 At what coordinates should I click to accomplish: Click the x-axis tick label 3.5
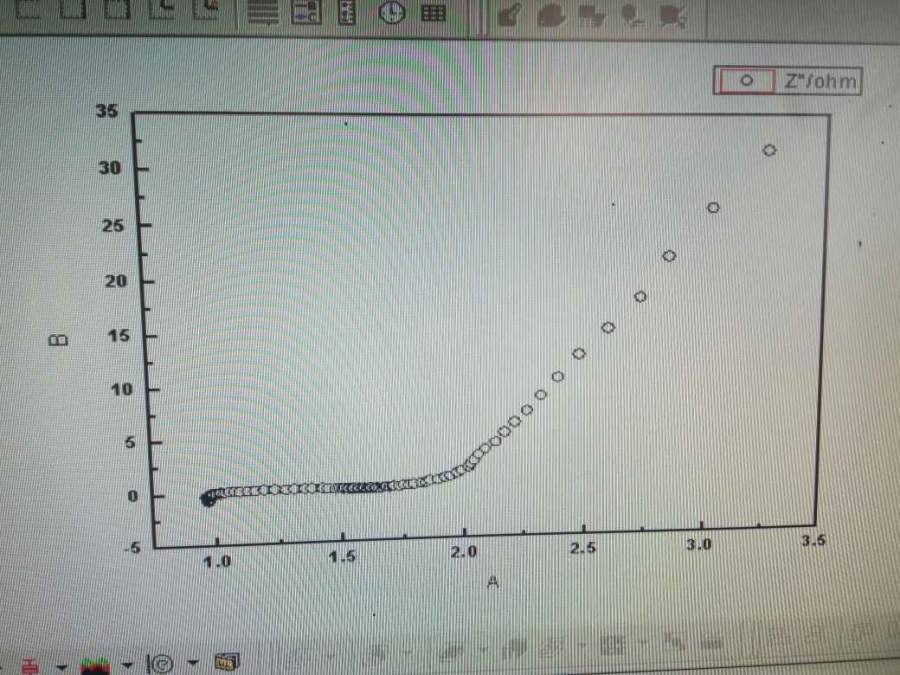813,540
